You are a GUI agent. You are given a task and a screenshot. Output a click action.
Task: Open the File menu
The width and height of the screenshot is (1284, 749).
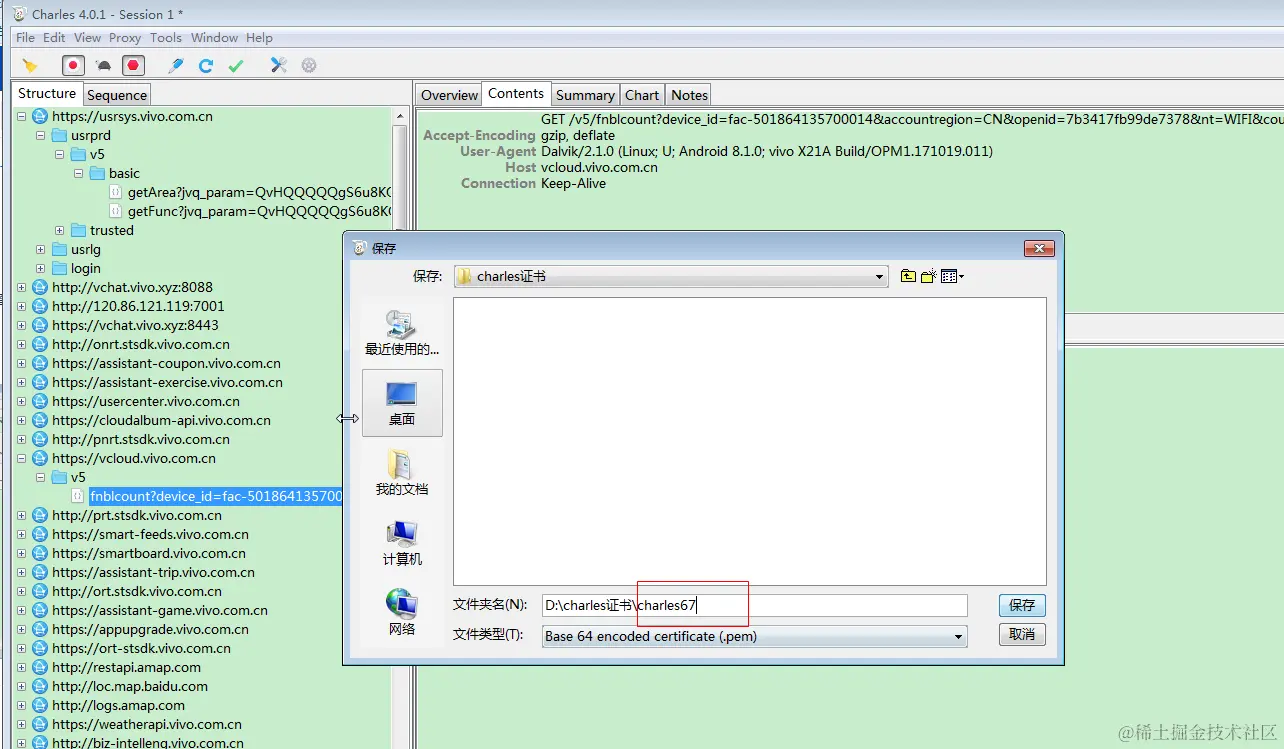coord(25,38)
